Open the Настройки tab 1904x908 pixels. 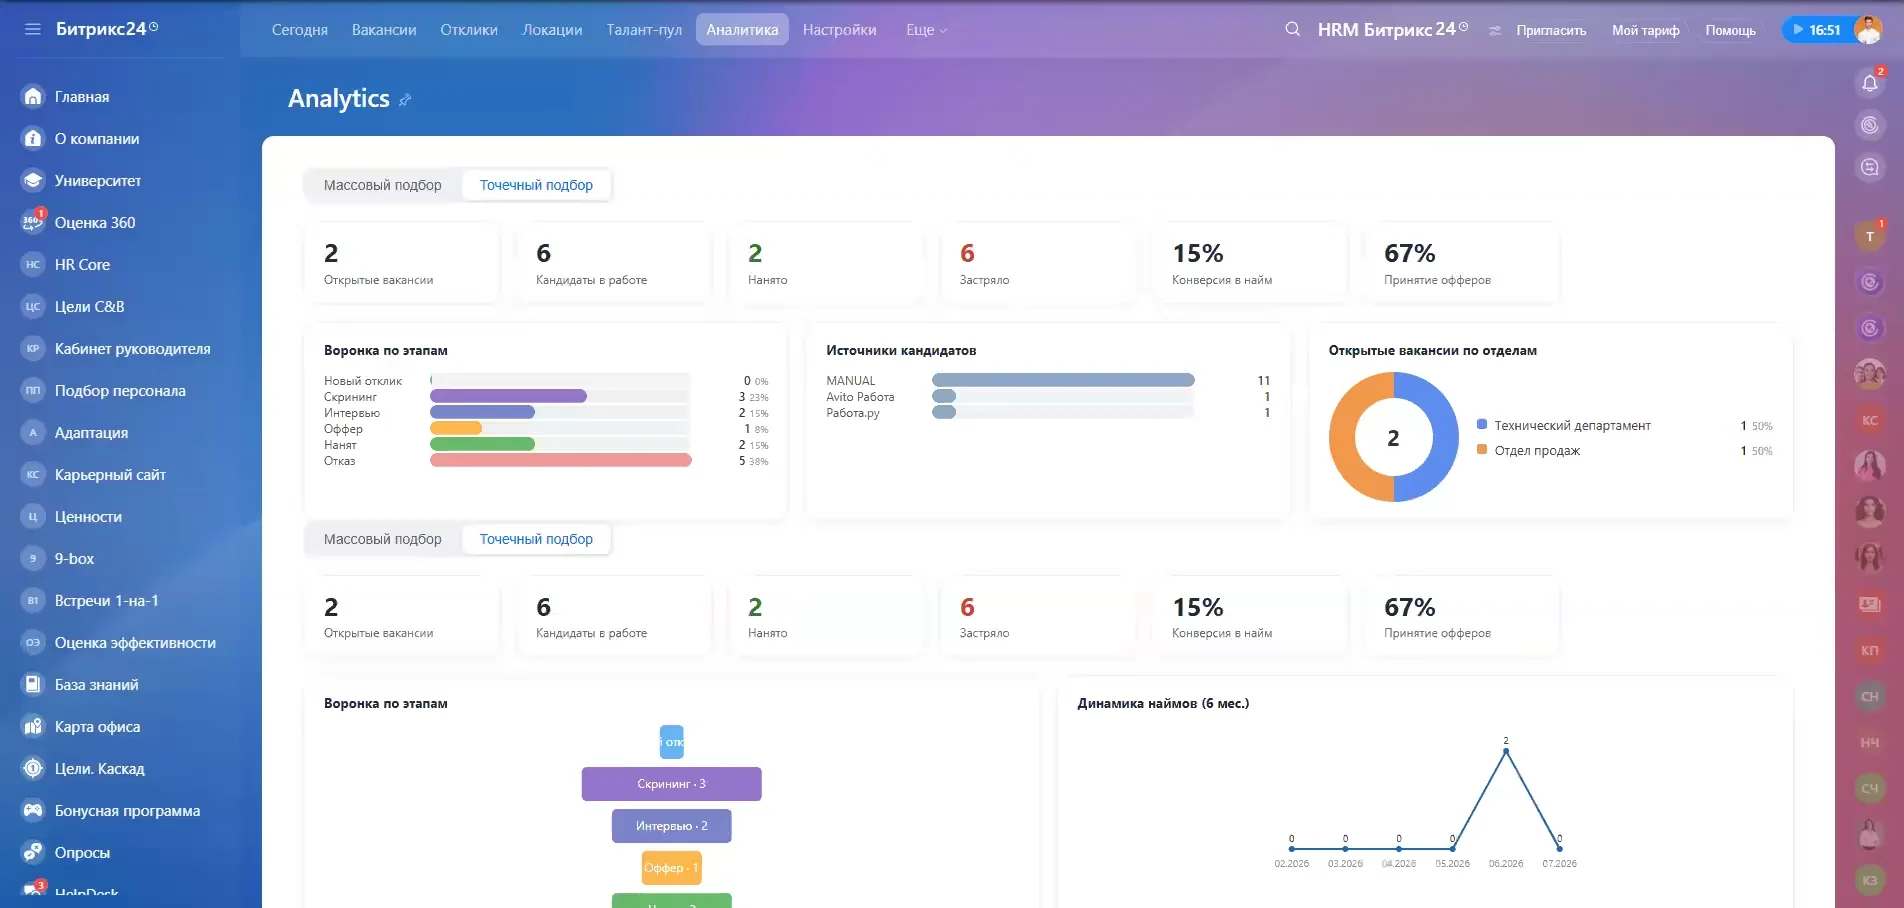point(840,30)
